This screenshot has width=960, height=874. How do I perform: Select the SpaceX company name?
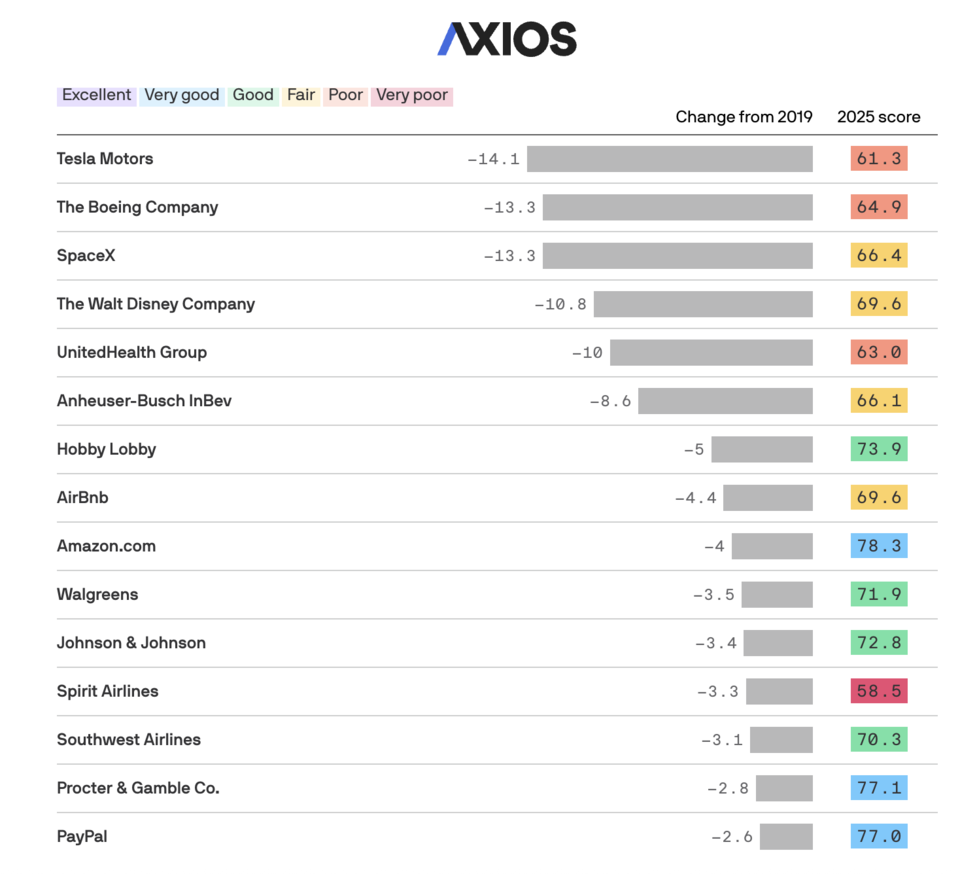(x=86, y=255)
